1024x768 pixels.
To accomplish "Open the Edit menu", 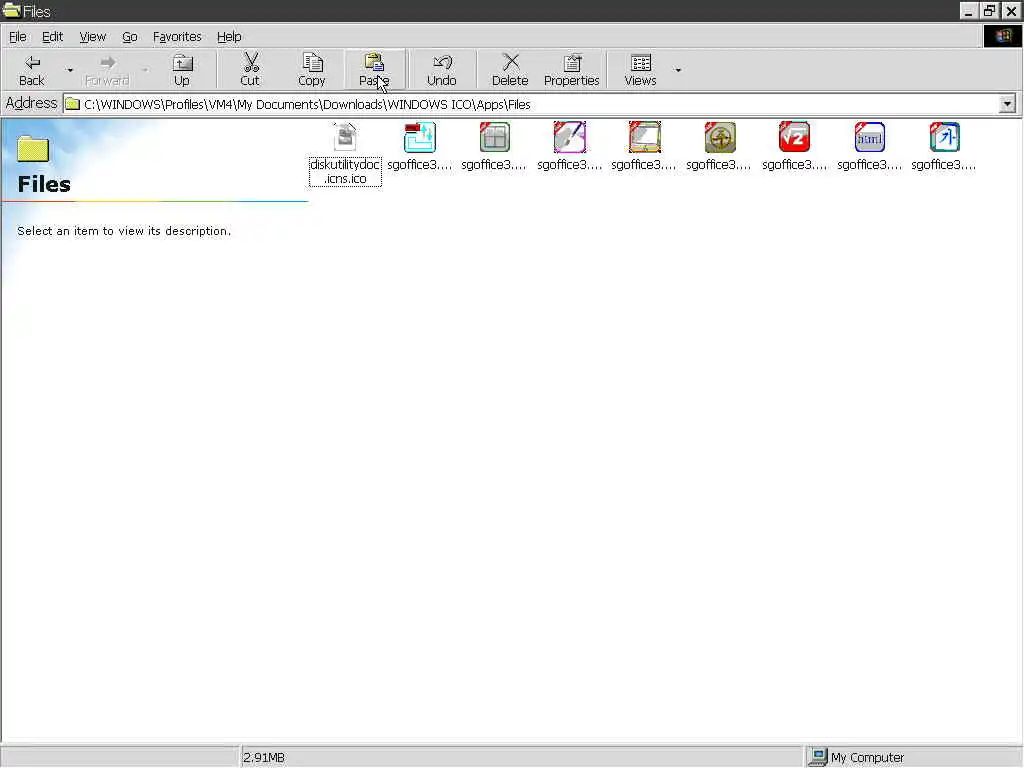I will click(52, 37).
